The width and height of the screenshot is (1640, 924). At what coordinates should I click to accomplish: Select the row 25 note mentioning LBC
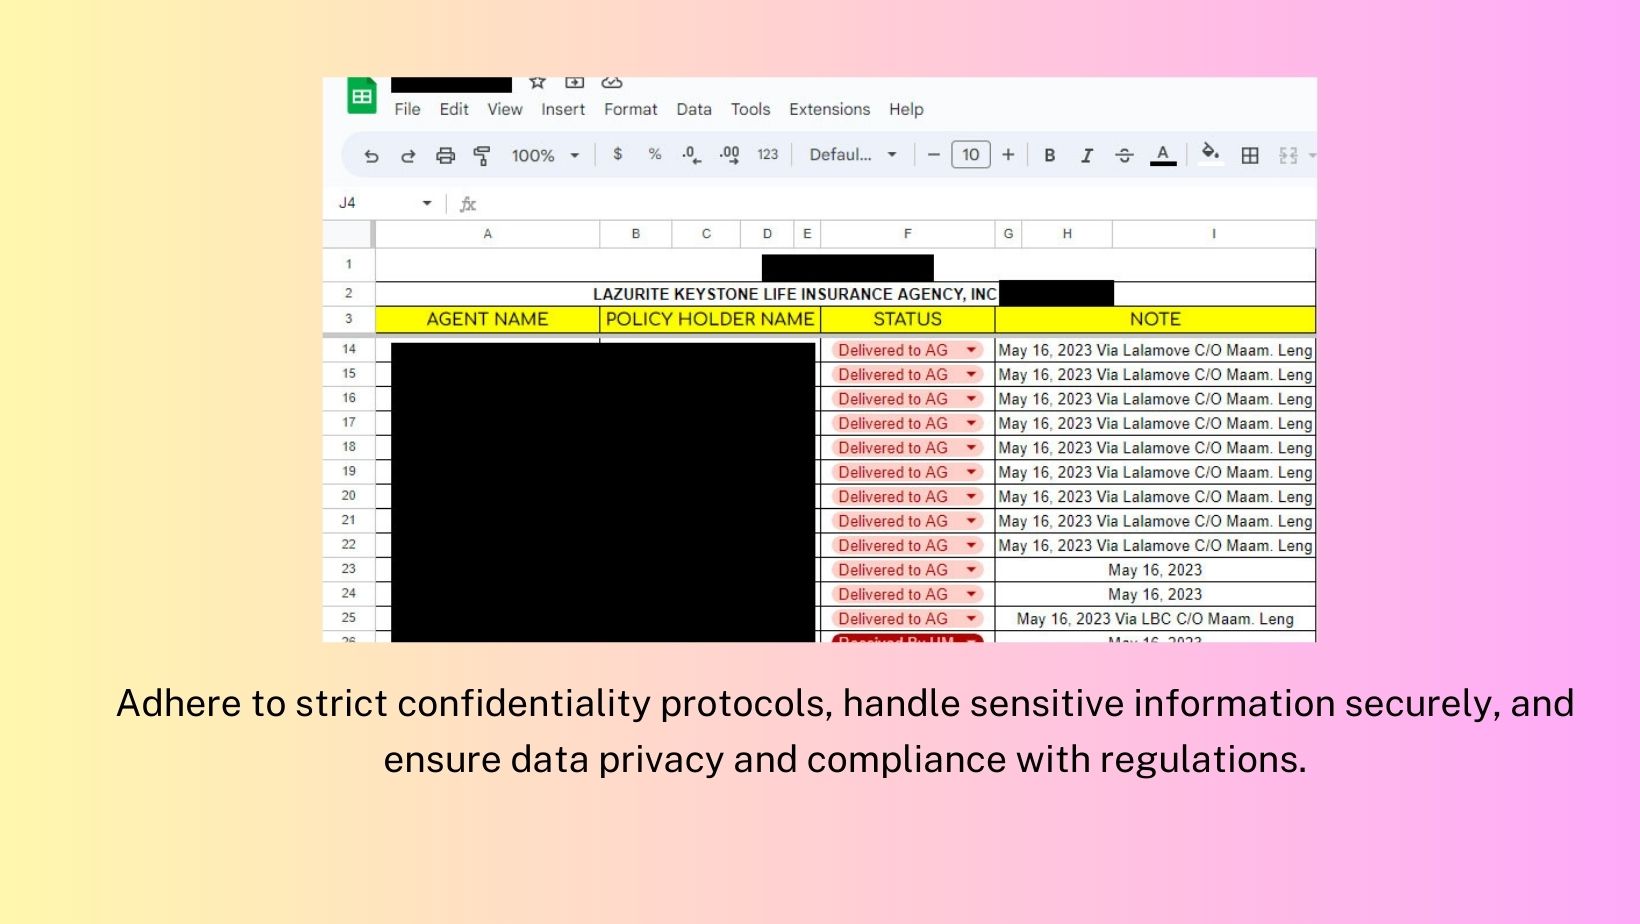click(1155, 619)
